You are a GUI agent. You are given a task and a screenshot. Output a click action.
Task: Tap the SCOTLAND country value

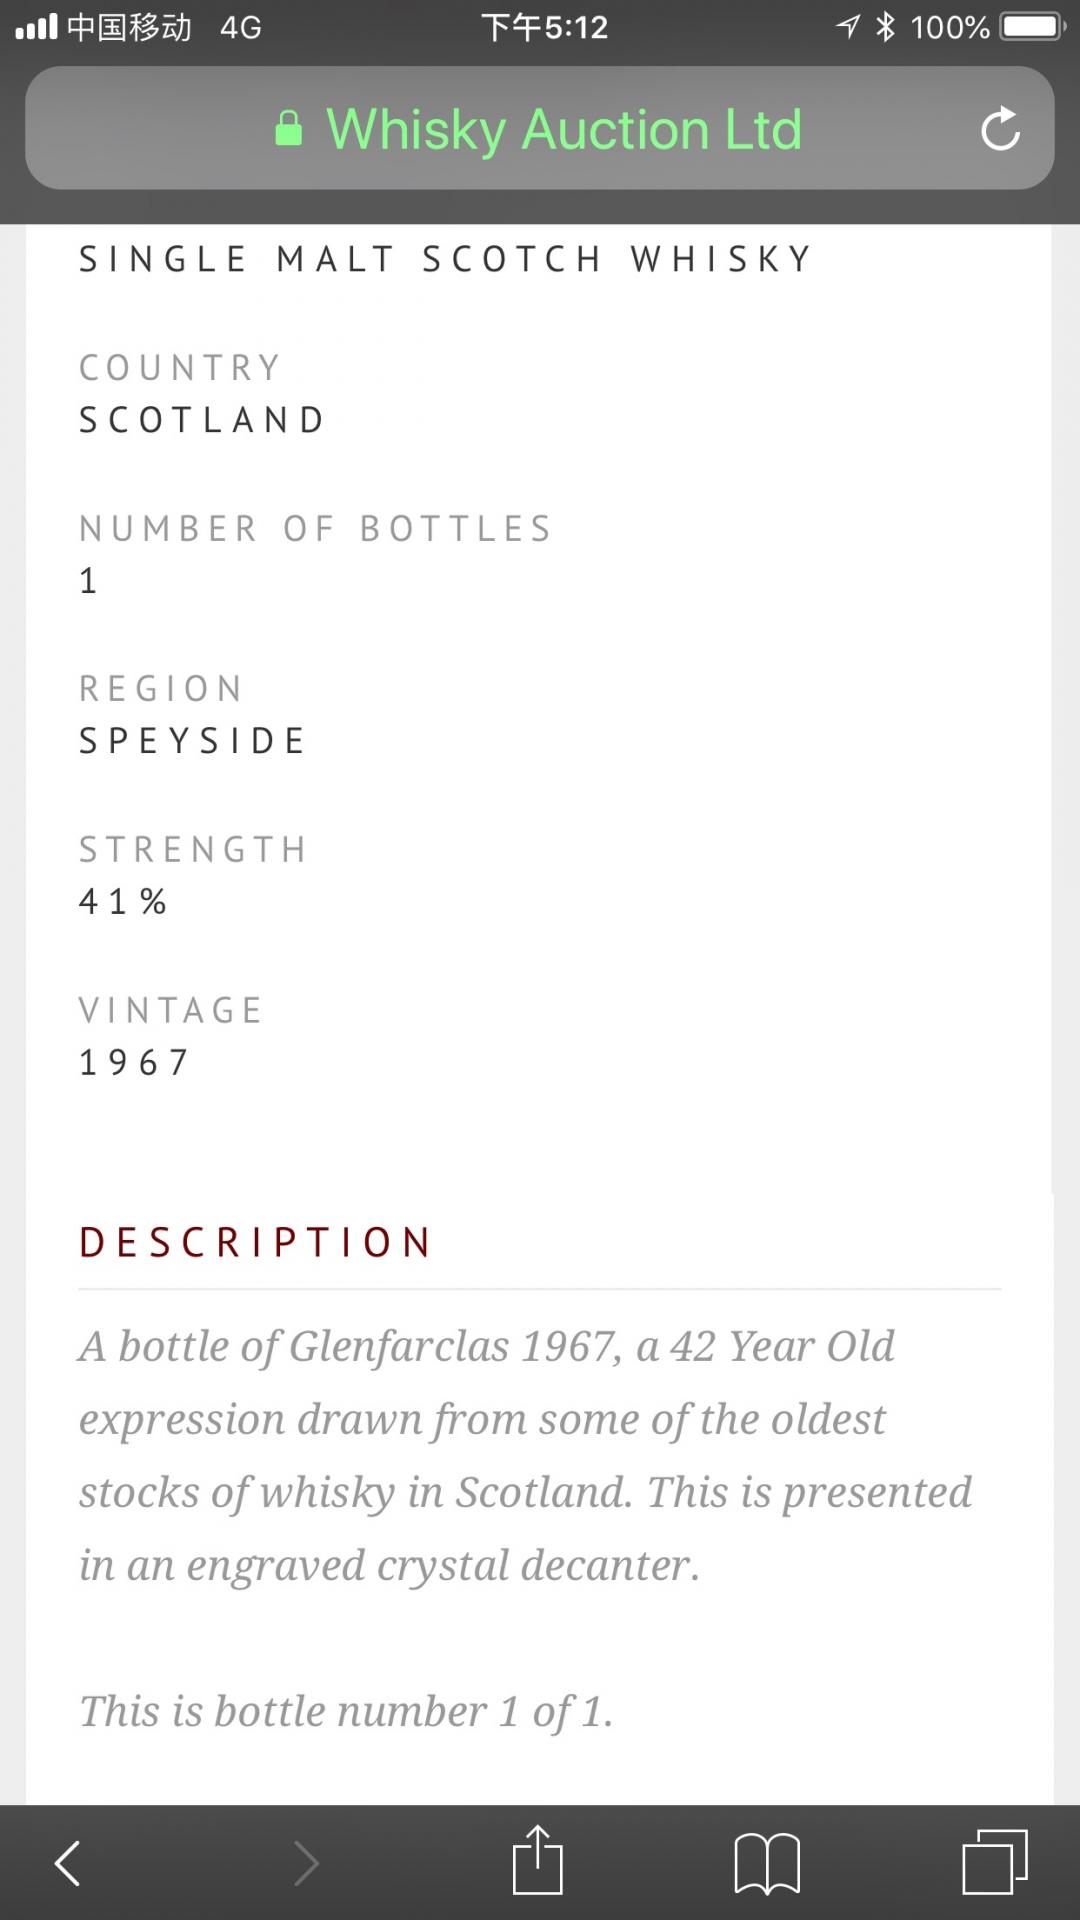203,420
